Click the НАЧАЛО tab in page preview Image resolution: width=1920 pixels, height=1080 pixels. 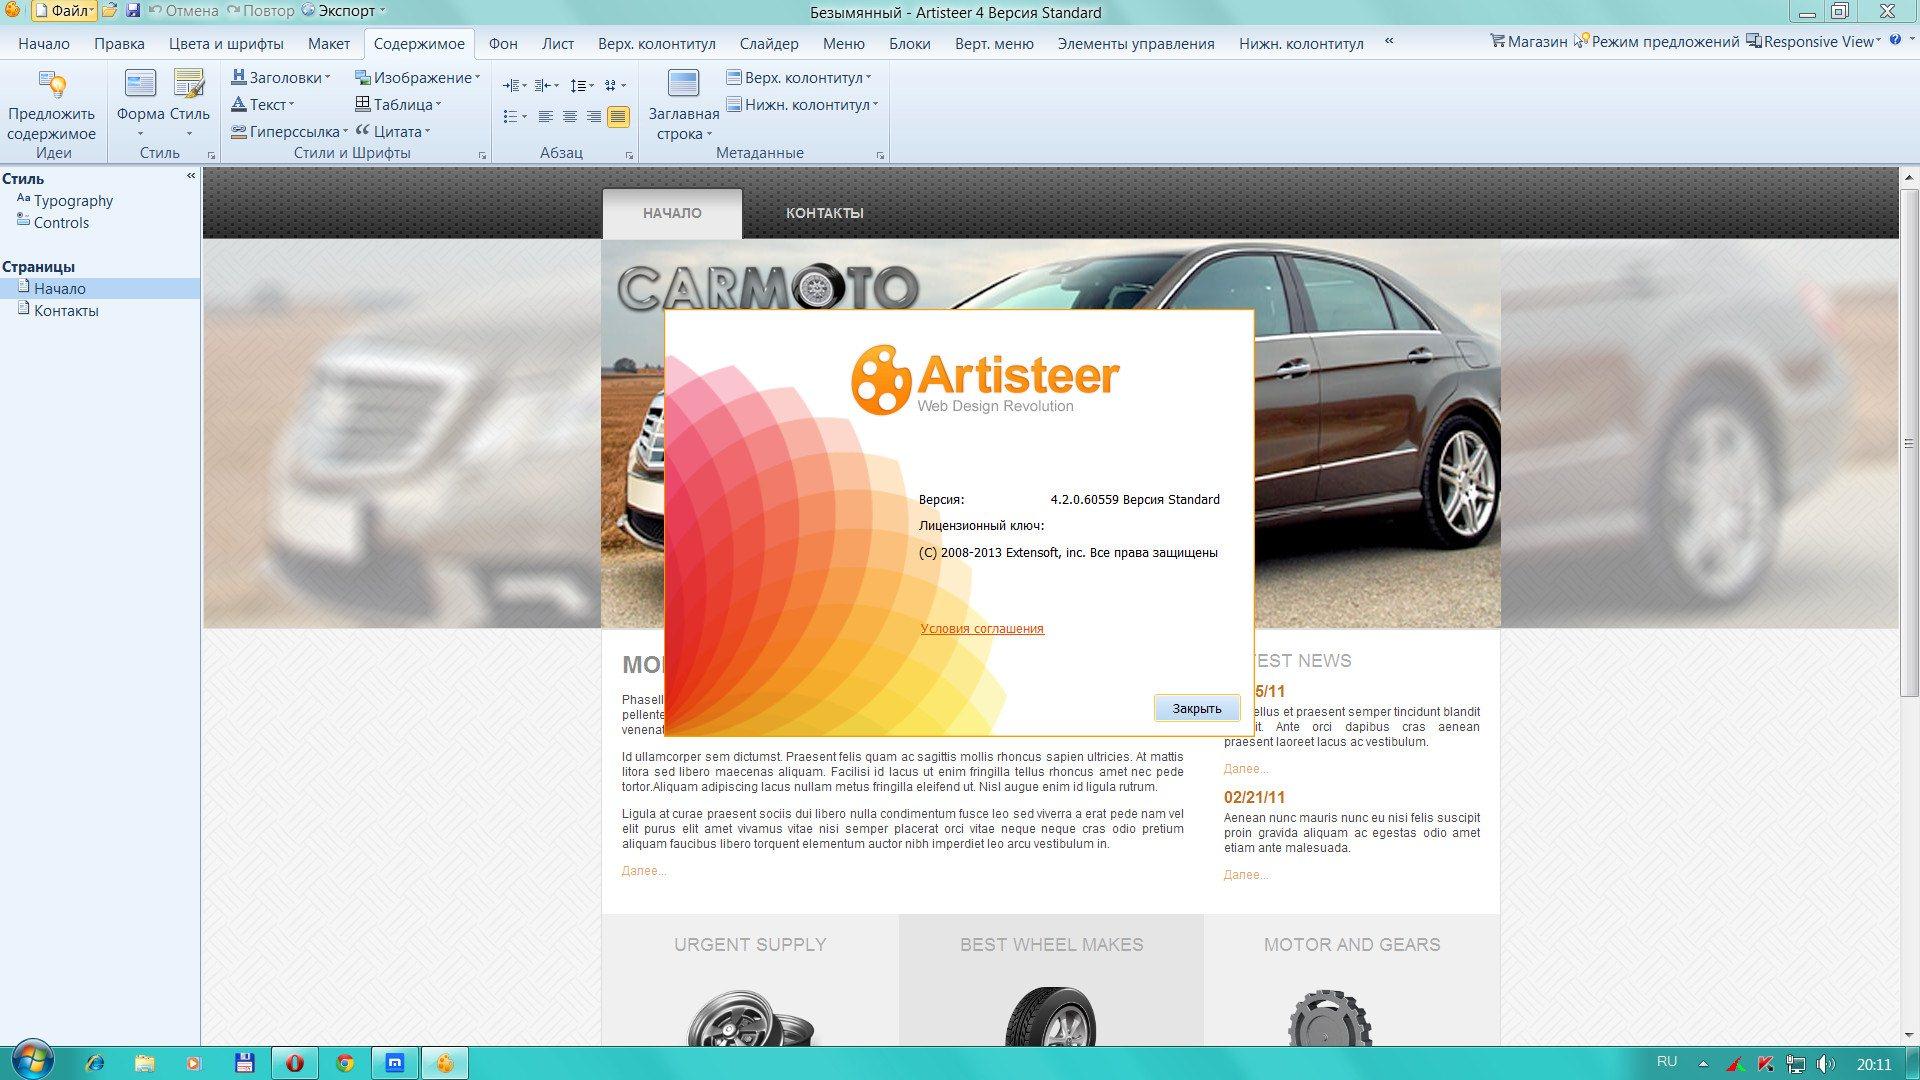[672, 213]
